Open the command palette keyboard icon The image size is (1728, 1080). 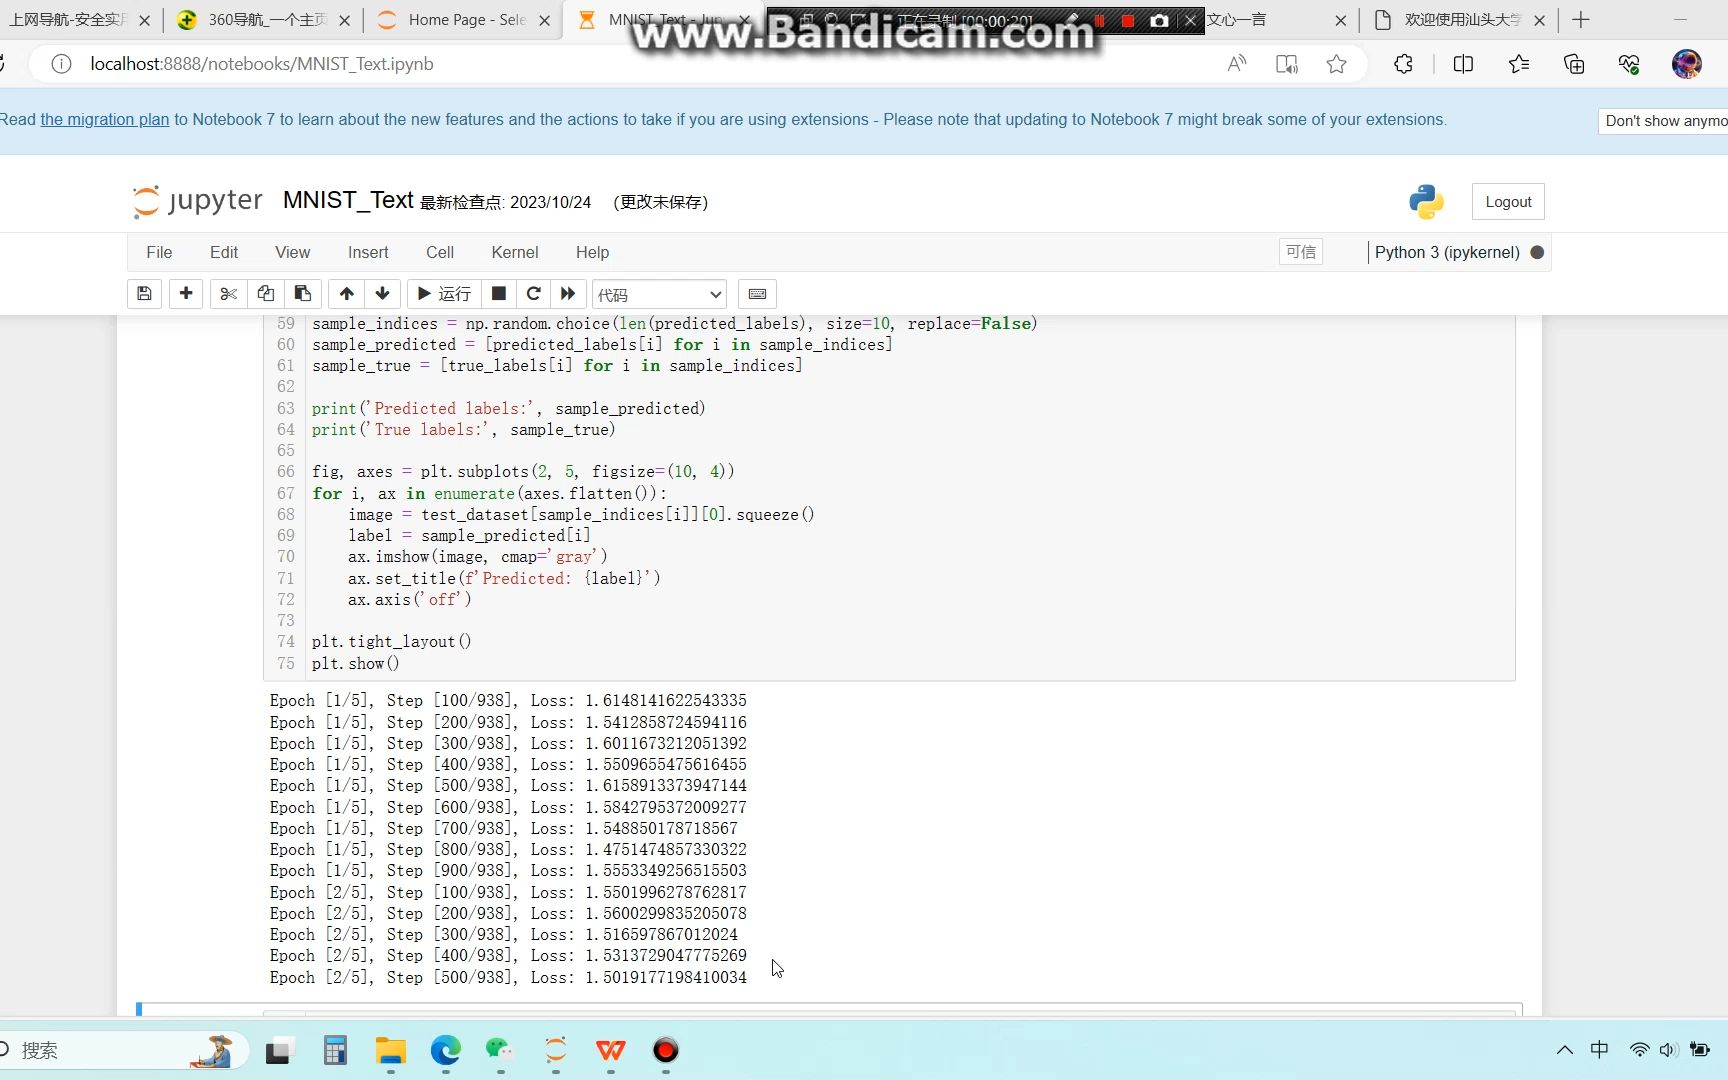tap(757, 293)
